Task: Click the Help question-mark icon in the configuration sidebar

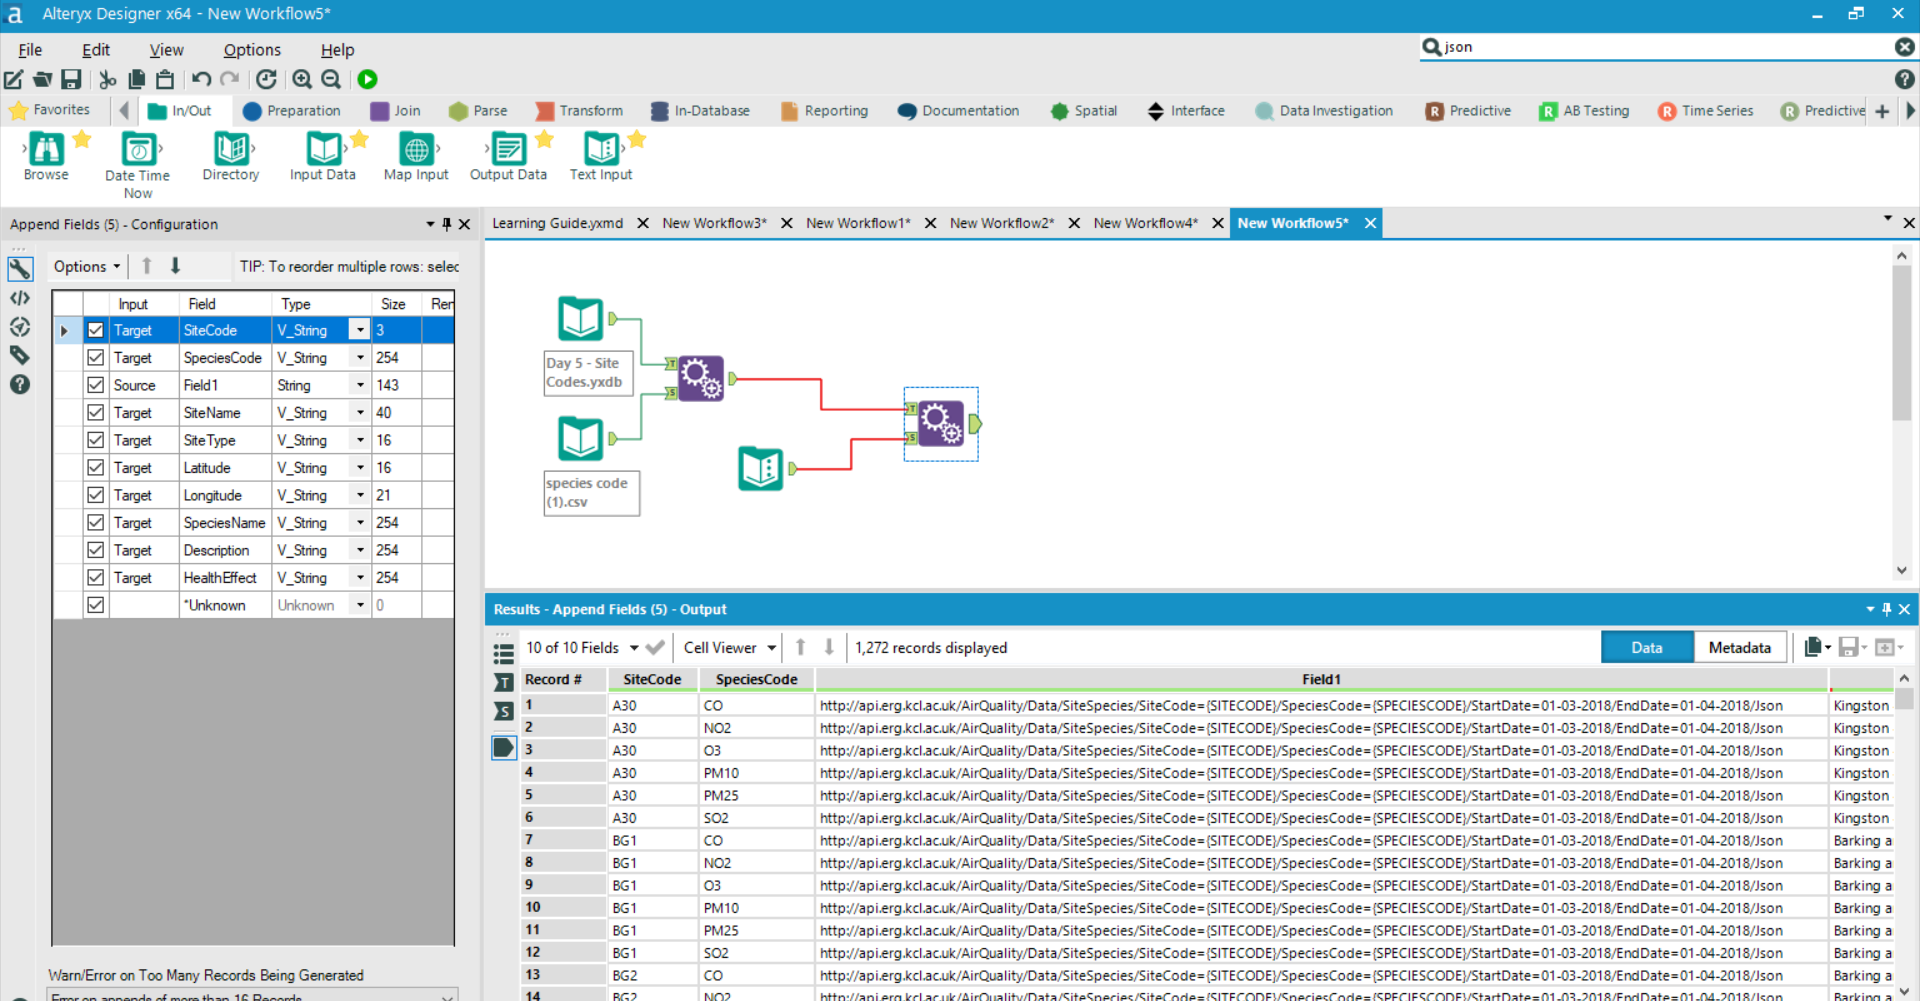Action: [x=19, y=384]
